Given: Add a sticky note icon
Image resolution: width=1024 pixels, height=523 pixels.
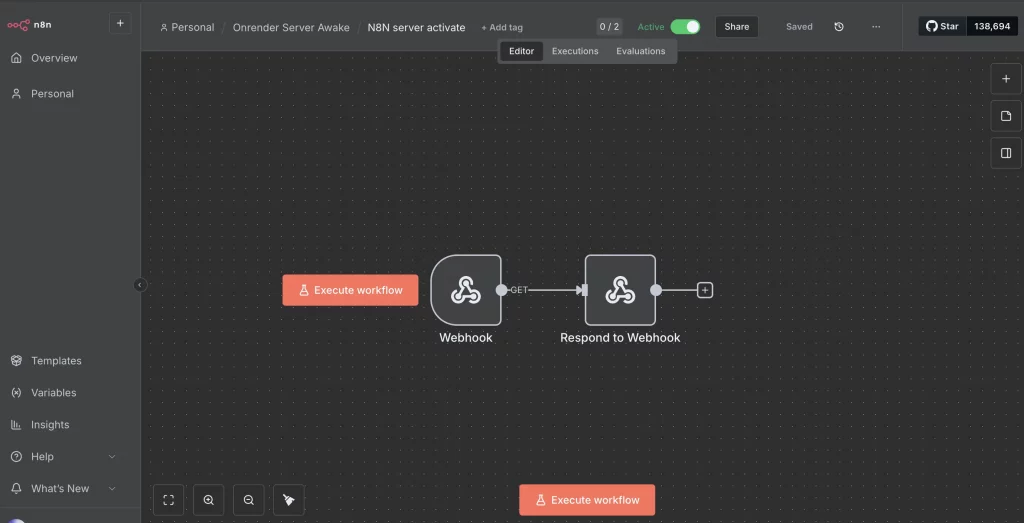Looking at the screenshot, I should tap(1006, 116).
